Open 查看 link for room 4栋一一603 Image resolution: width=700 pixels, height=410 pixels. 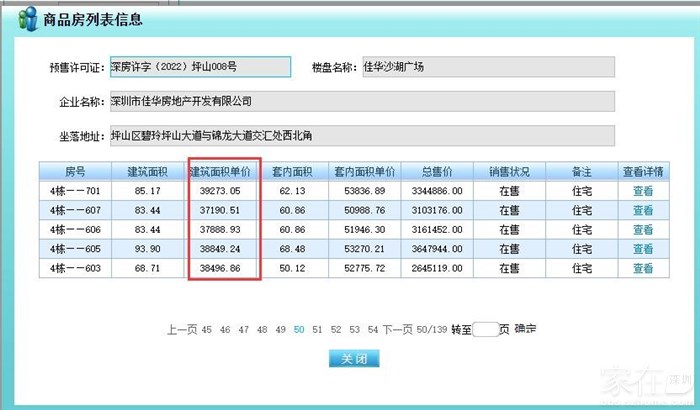[642, 267]
